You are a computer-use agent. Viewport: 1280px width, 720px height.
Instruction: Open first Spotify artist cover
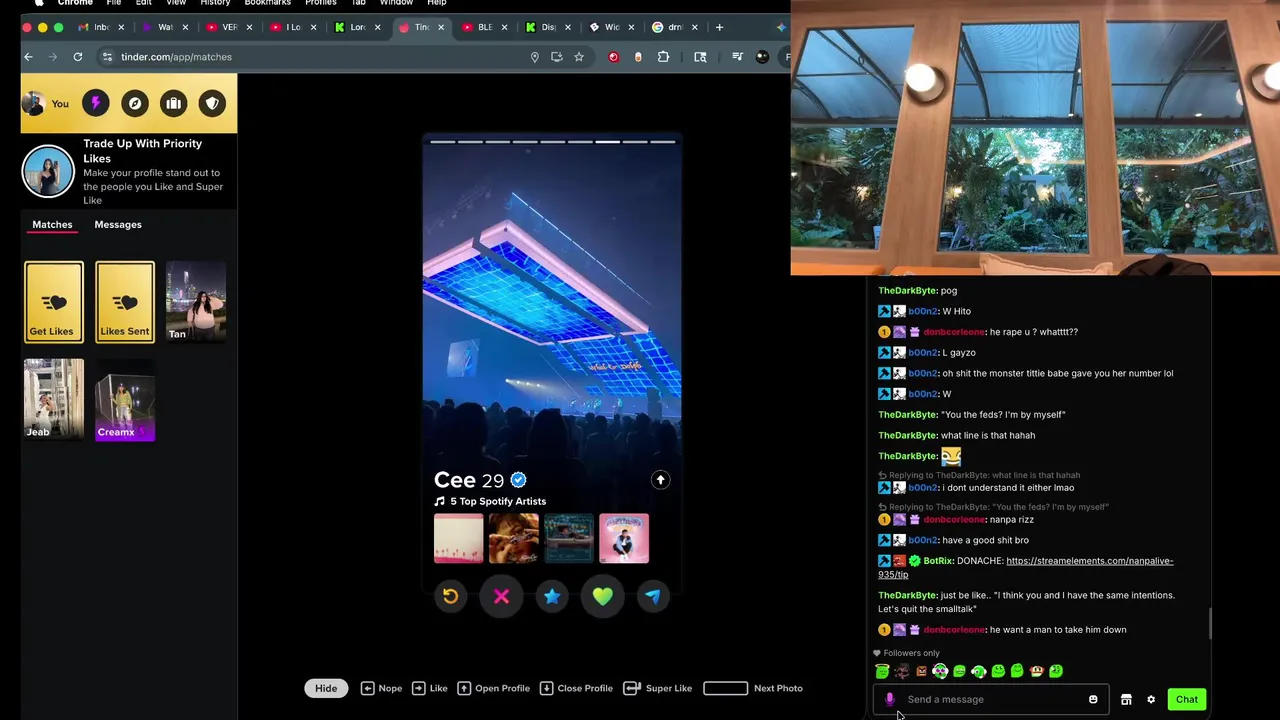click(x=458, y=538)
